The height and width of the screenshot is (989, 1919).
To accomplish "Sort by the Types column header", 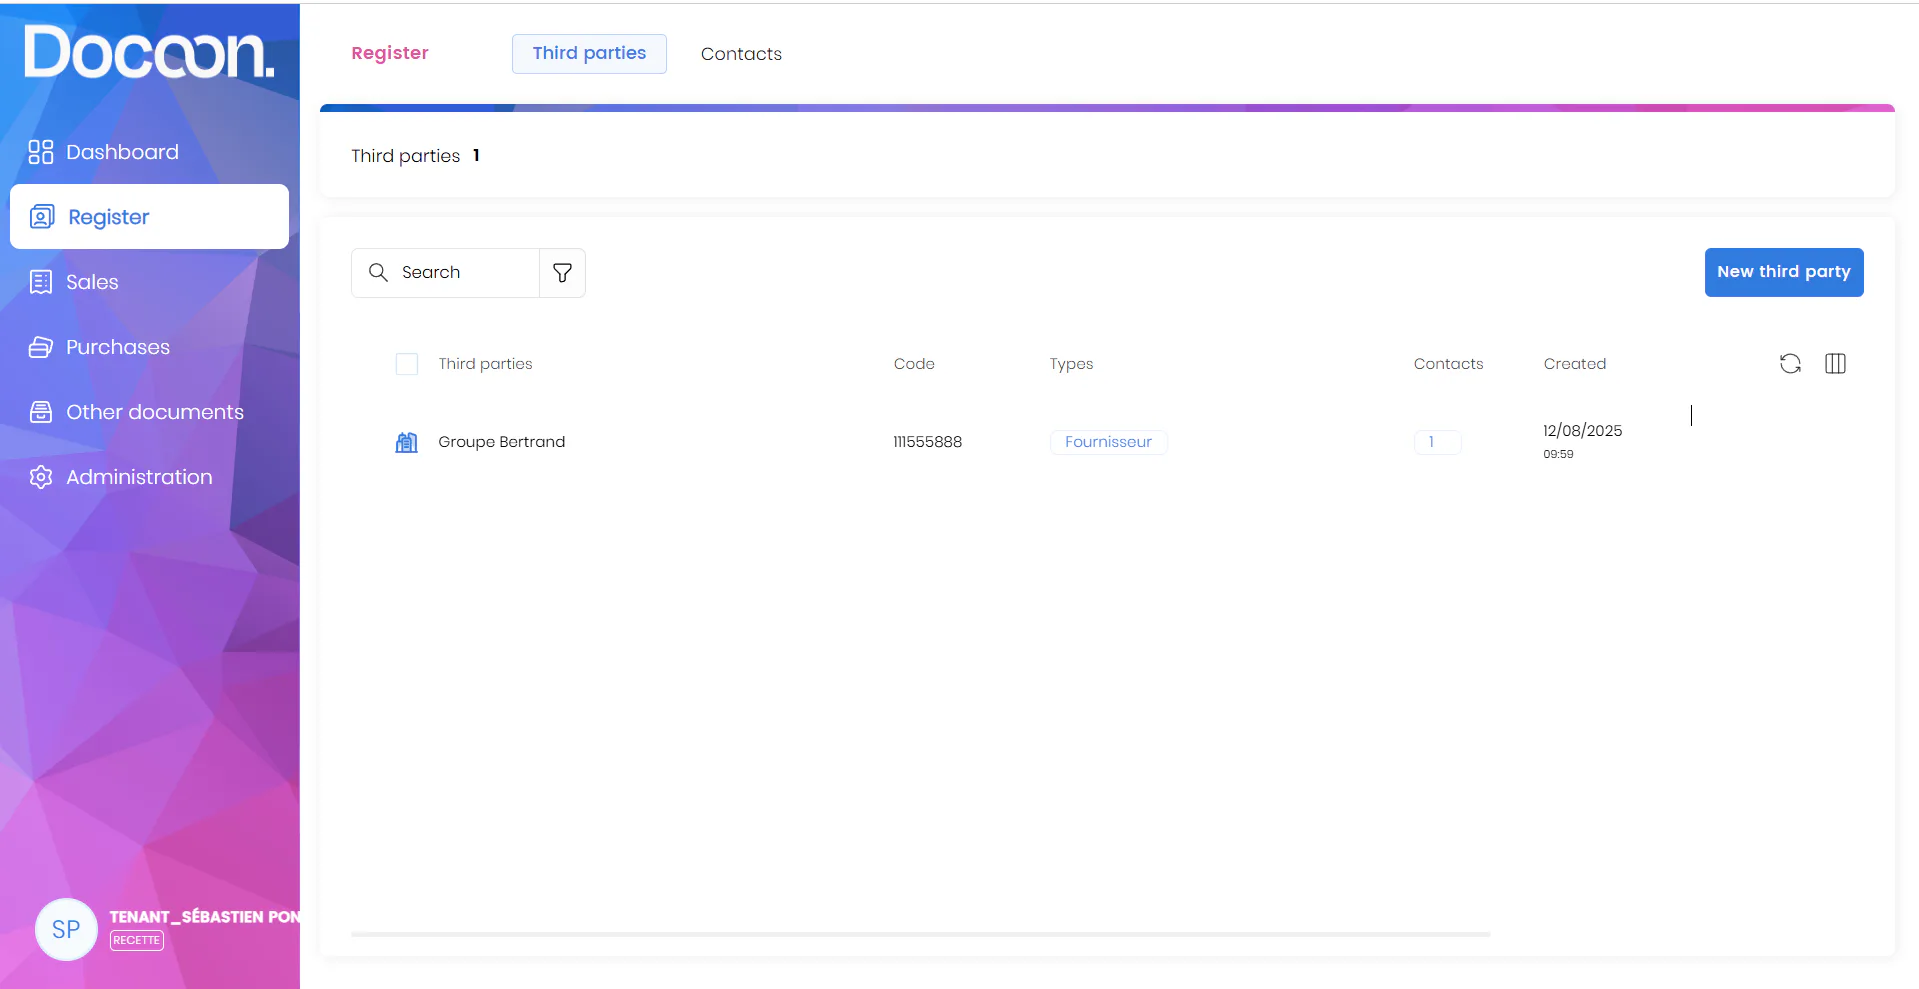I will pos(1071,364).
